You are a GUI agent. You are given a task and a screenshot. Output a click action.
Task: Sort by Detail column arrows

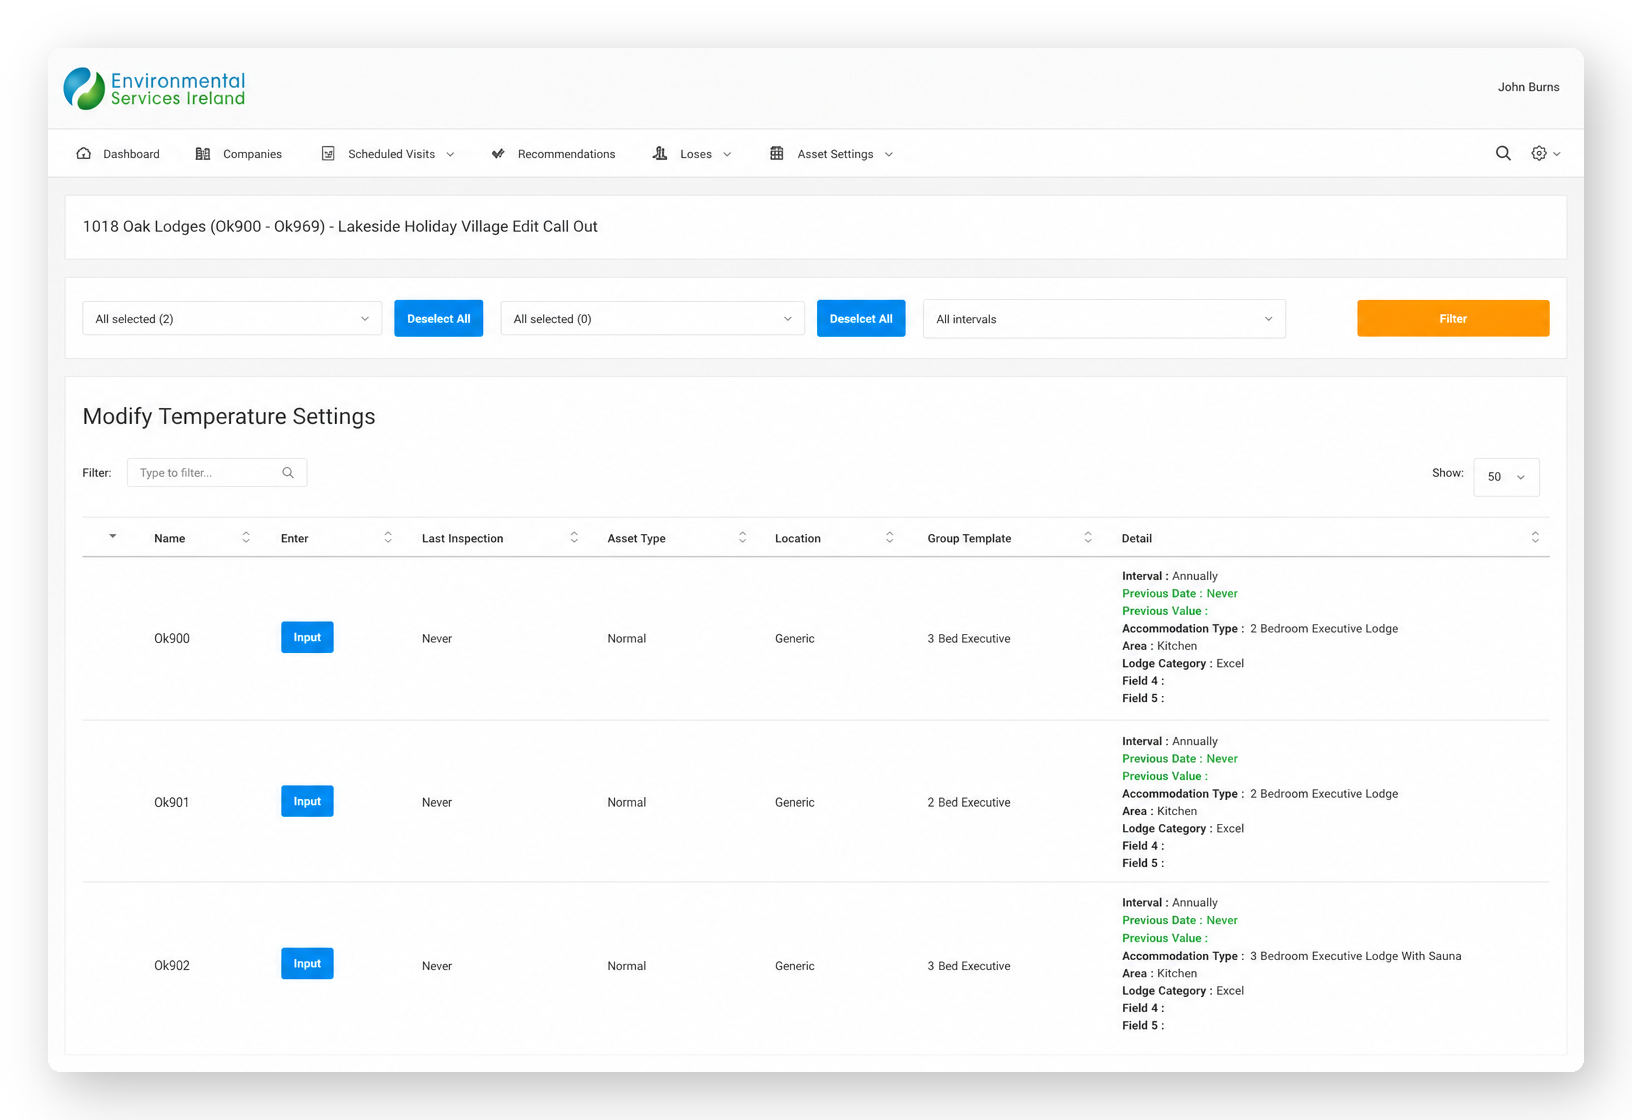[x=1535, y=538]
